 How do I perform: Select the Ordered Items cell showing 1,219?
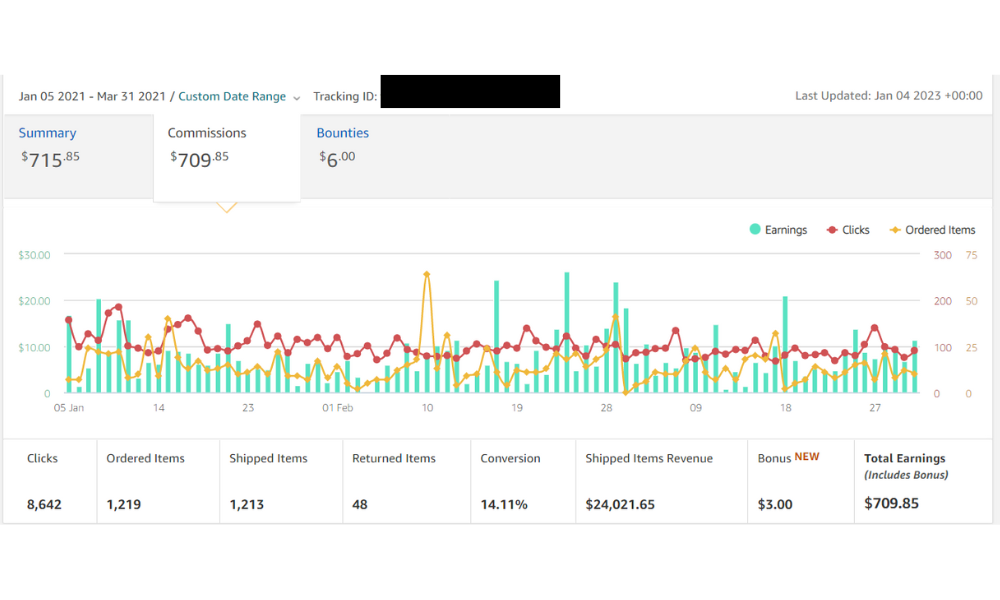click(158, 481)
